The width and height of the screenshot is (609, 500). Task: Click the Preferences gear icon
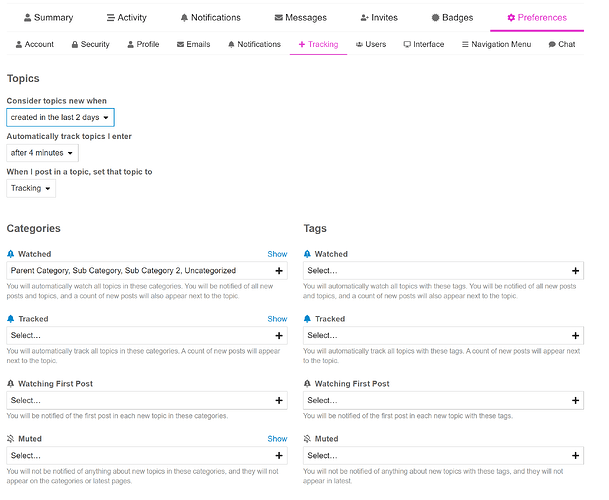pyautogui.click(x=511, y=17)
